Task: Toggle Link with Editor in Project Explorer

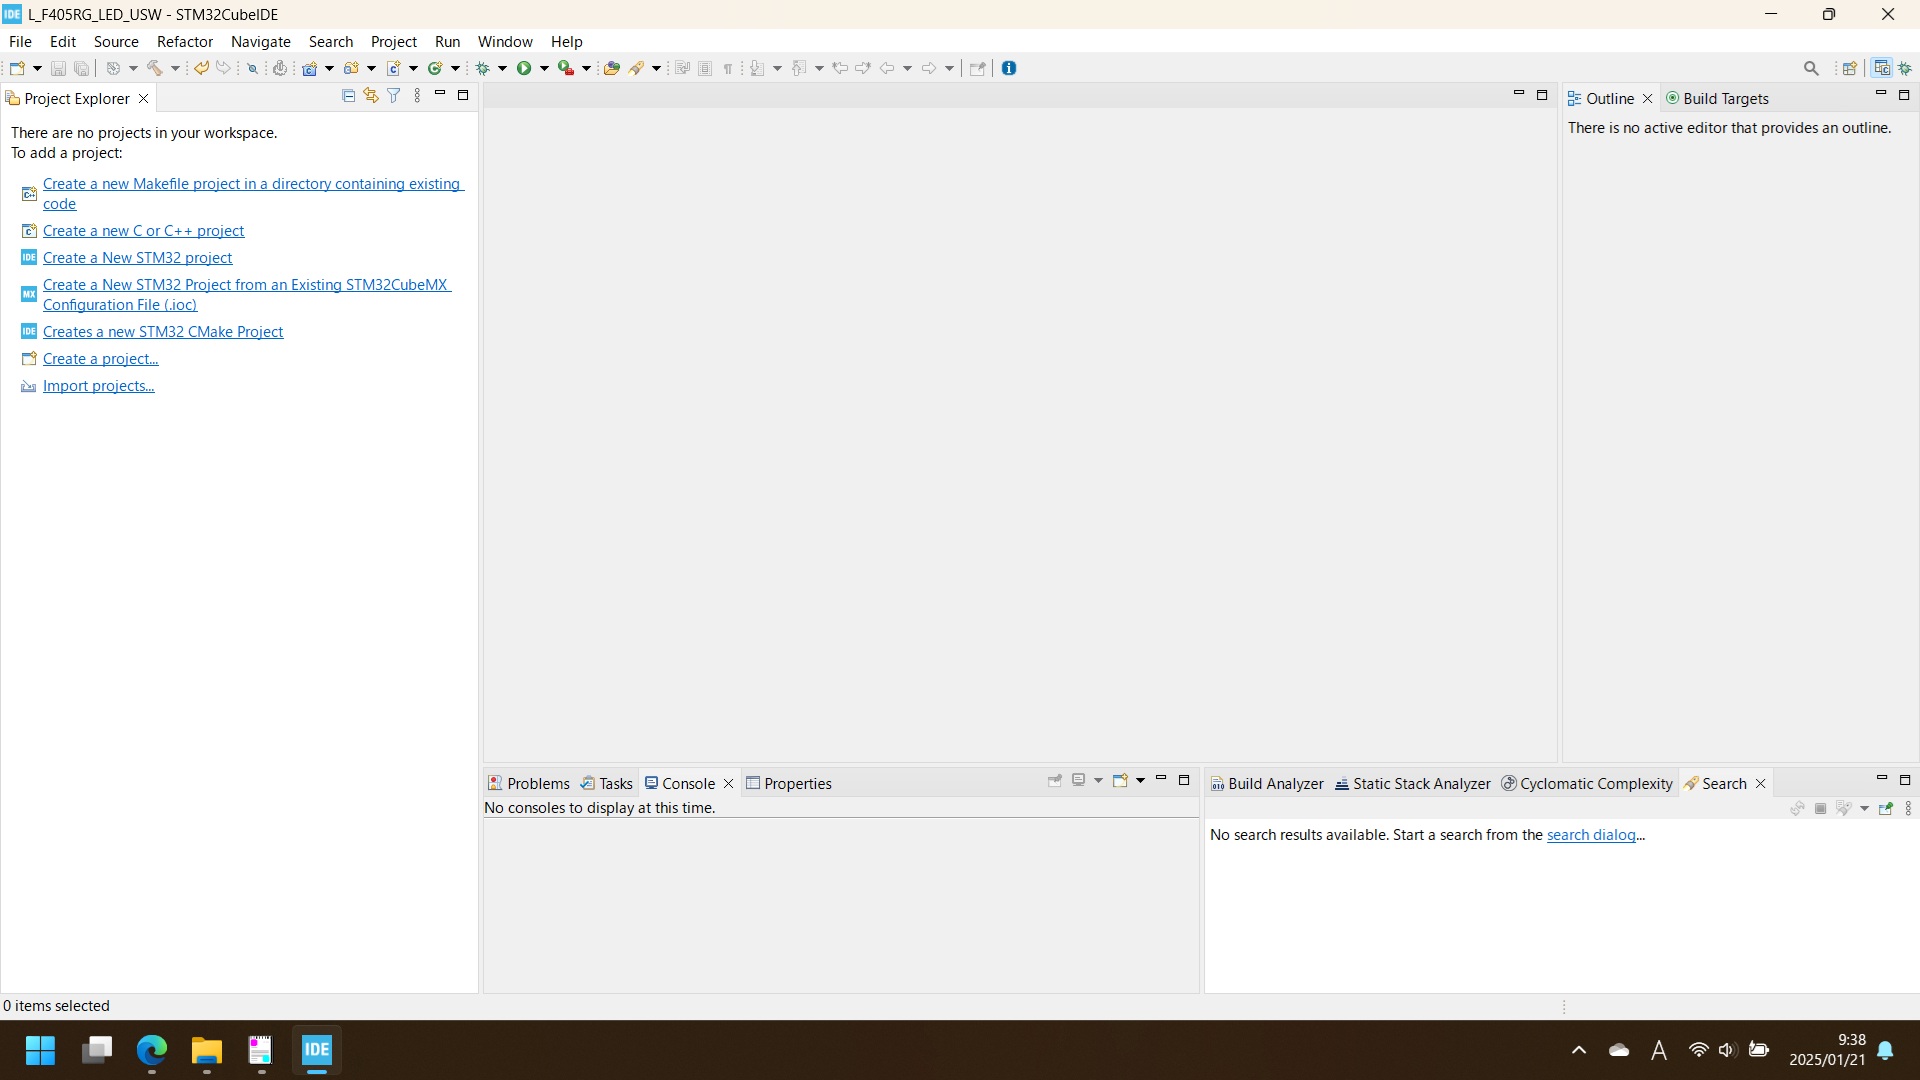Action: [371, 95]
